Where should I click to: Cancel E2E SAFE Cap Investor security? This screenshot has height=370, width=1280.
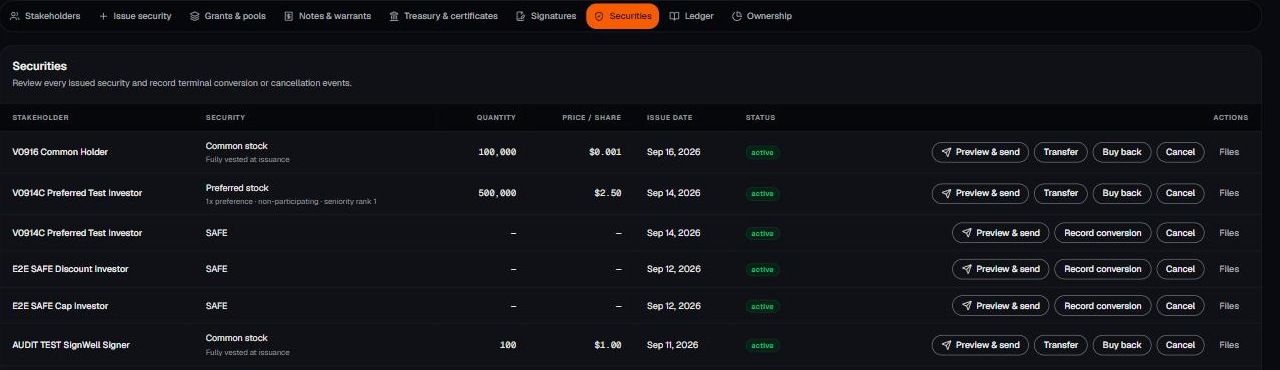pyautogui.click(x=1180, y=306)
